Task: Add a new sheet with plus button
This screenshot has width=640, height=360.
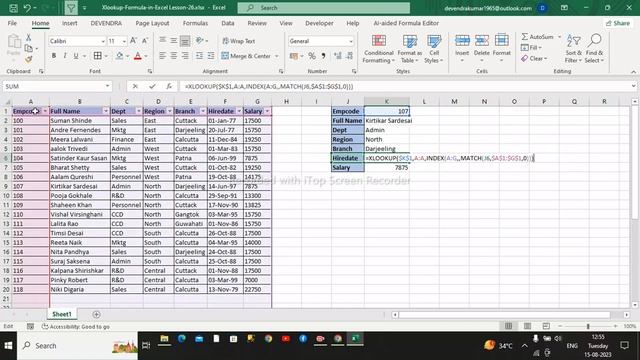Action: point(96,314)
